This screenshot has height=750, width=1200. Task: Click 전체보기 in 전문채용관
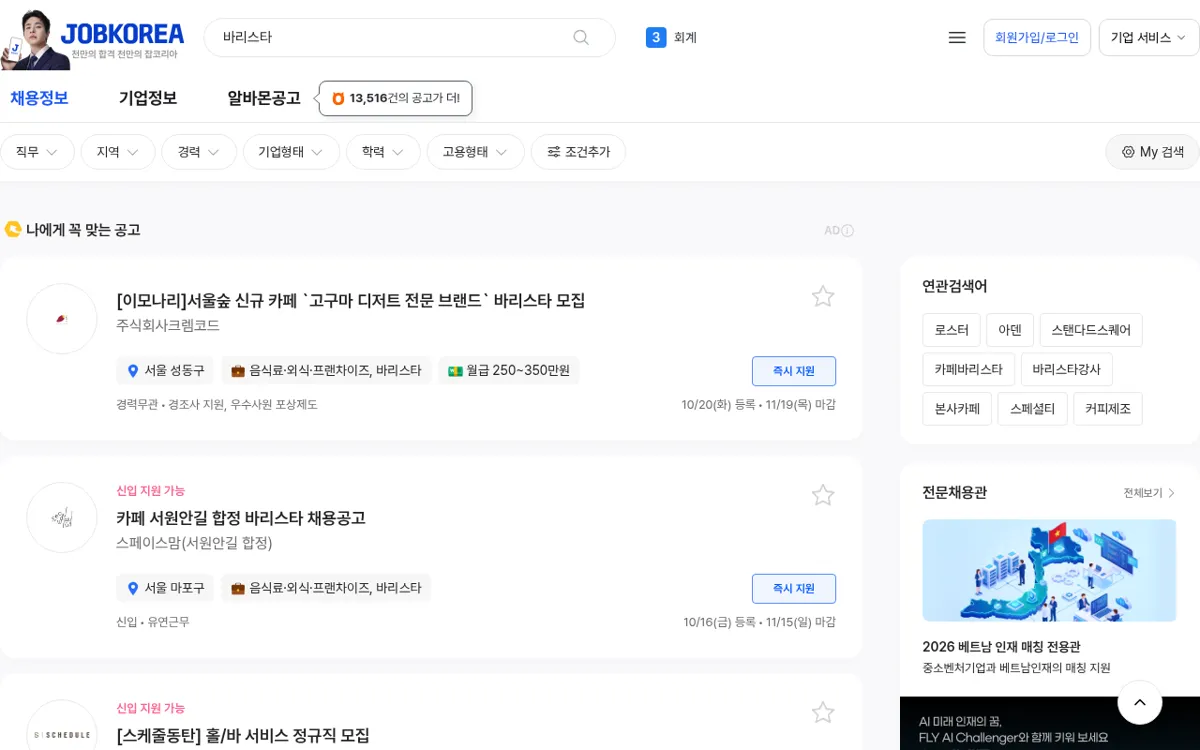pos(1149,493)
